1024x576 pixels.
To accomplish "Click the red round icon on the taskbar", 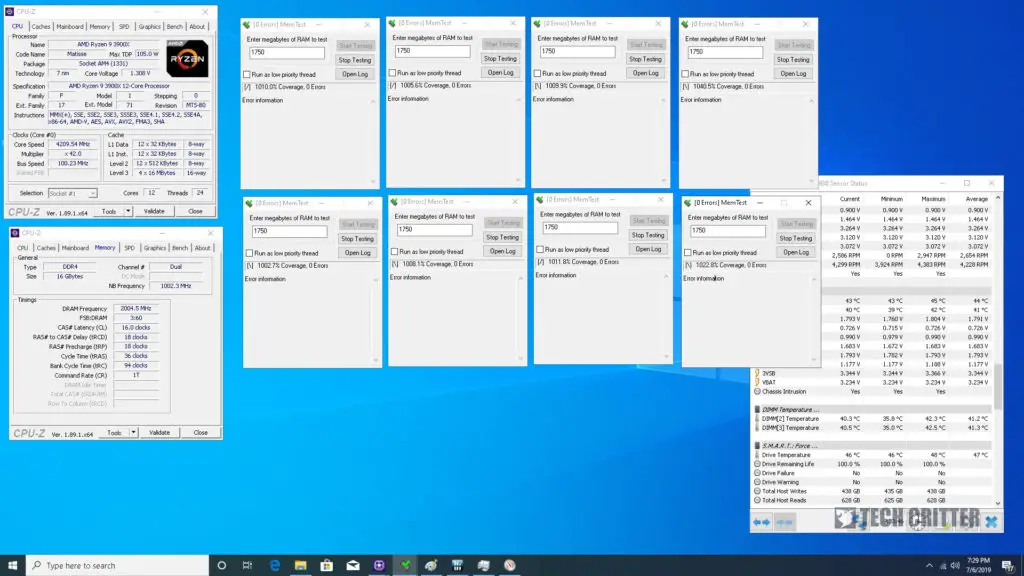I will click(x=509, y=565).
